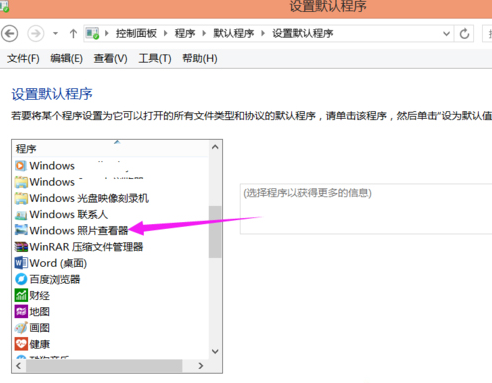
Task: Click the Windows 照片查看器 icon
Action: pos(21,230)
